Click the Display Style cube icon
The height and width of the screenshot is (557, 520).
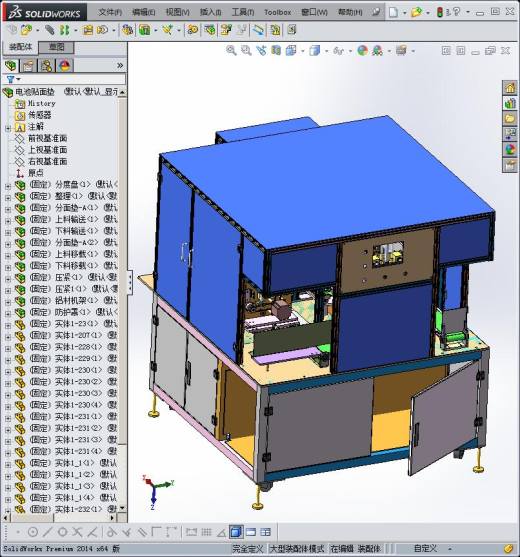point(315,50)
